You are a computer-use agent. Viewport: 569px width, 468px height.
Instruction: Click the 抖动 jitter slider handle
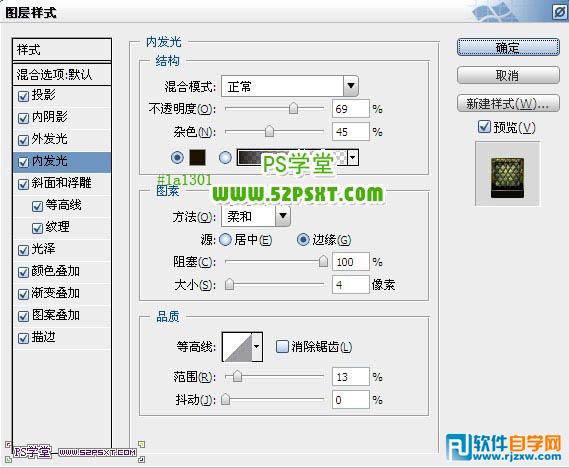click(226, 399)
